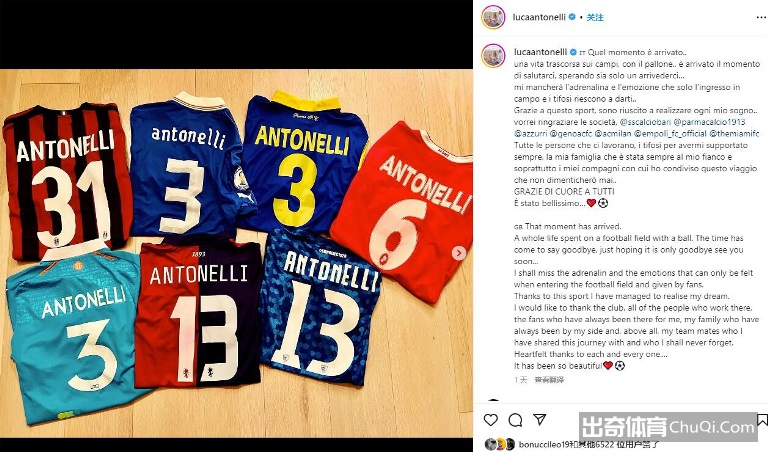The width and height of the screenshot is (768, 452).
Task: Go to next photo arrow
Action: [x=459, y=253]
